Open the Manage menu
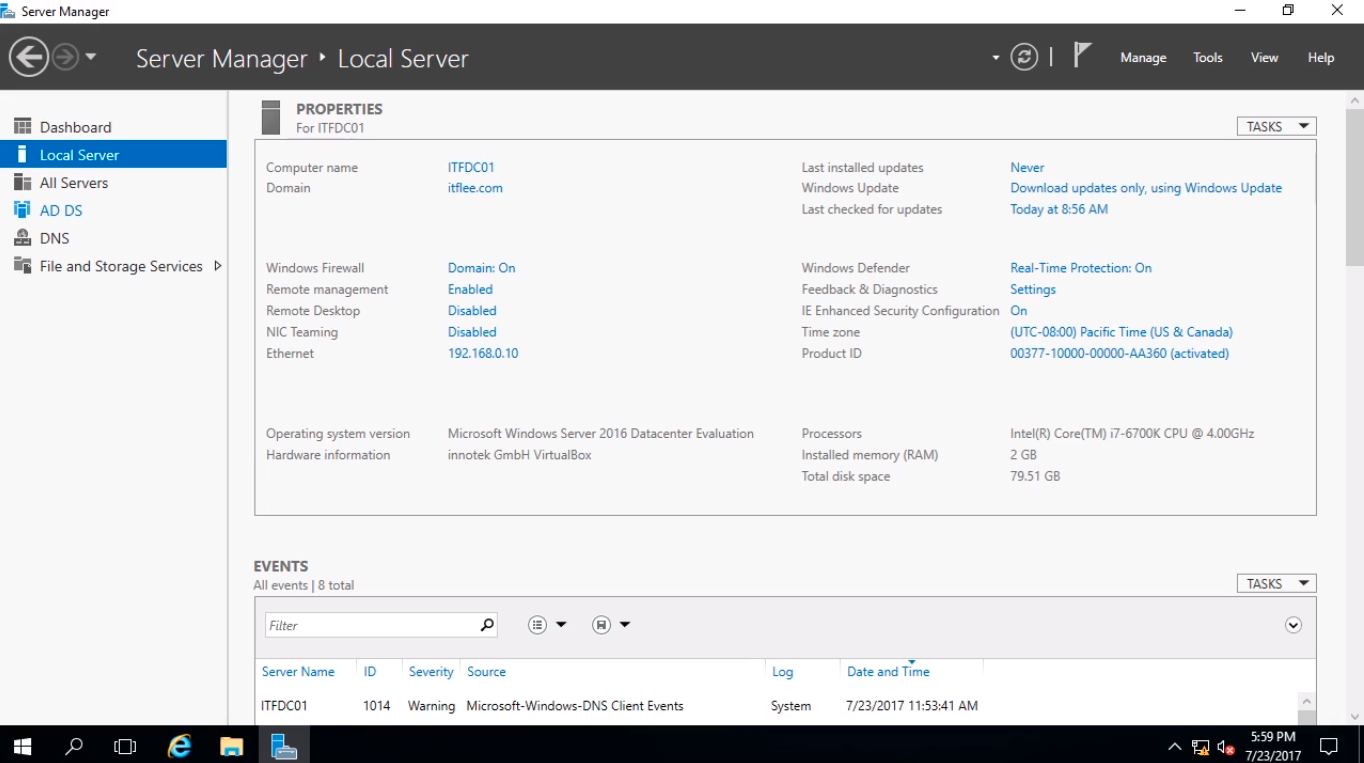Screen dimensions: 1364x763 click(x=1143, y=58)
